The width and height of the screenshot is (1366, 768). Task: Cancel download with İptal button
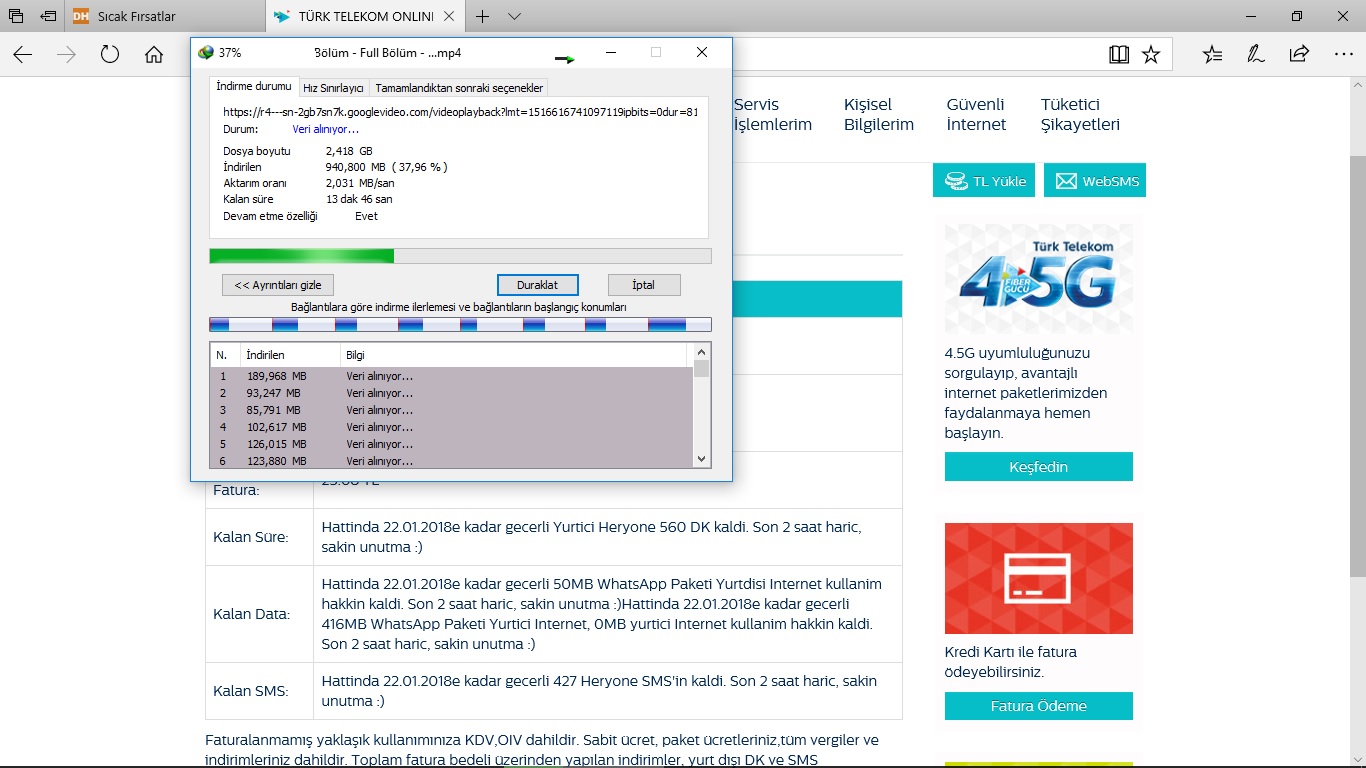644,285
